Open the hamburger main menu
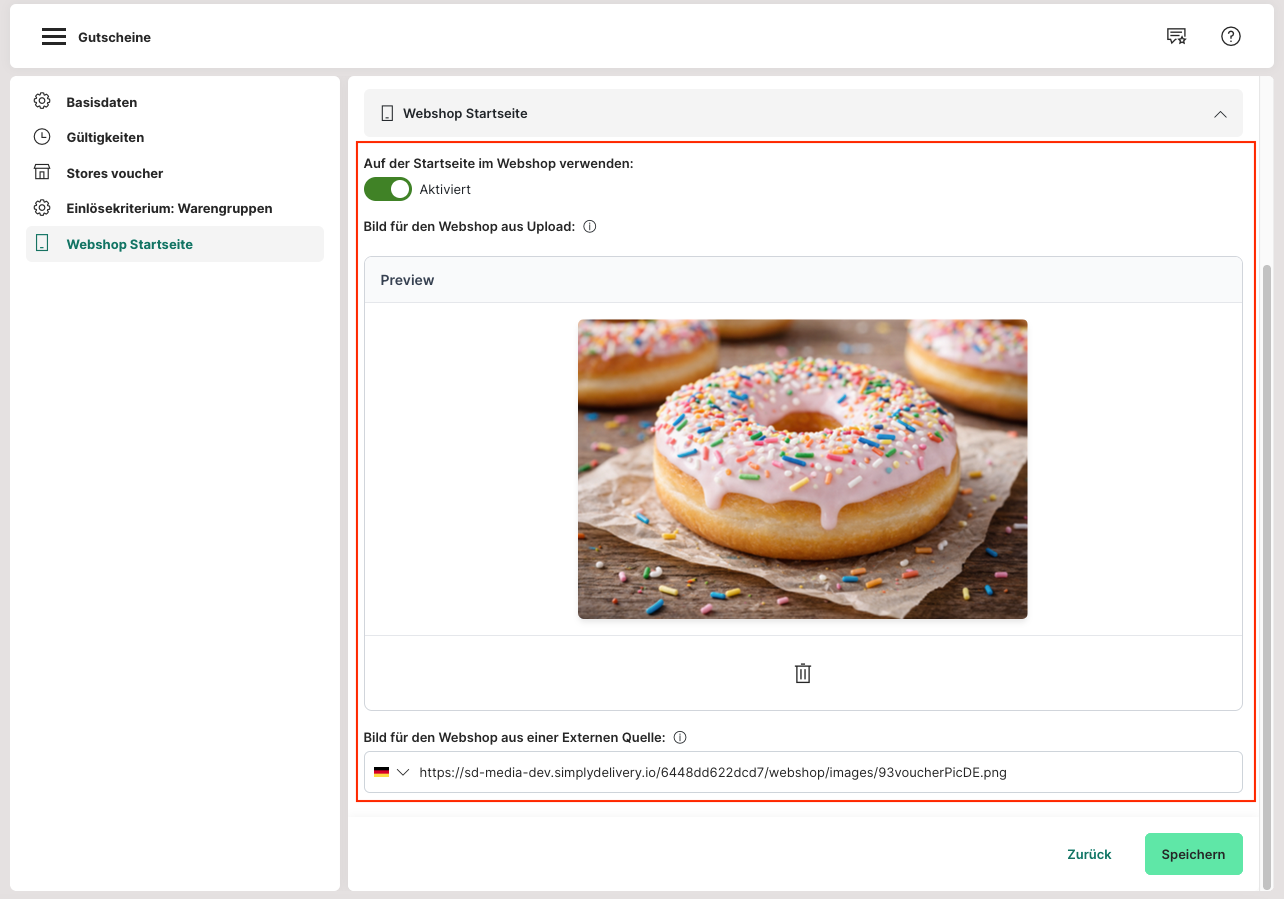 point(53,37)
